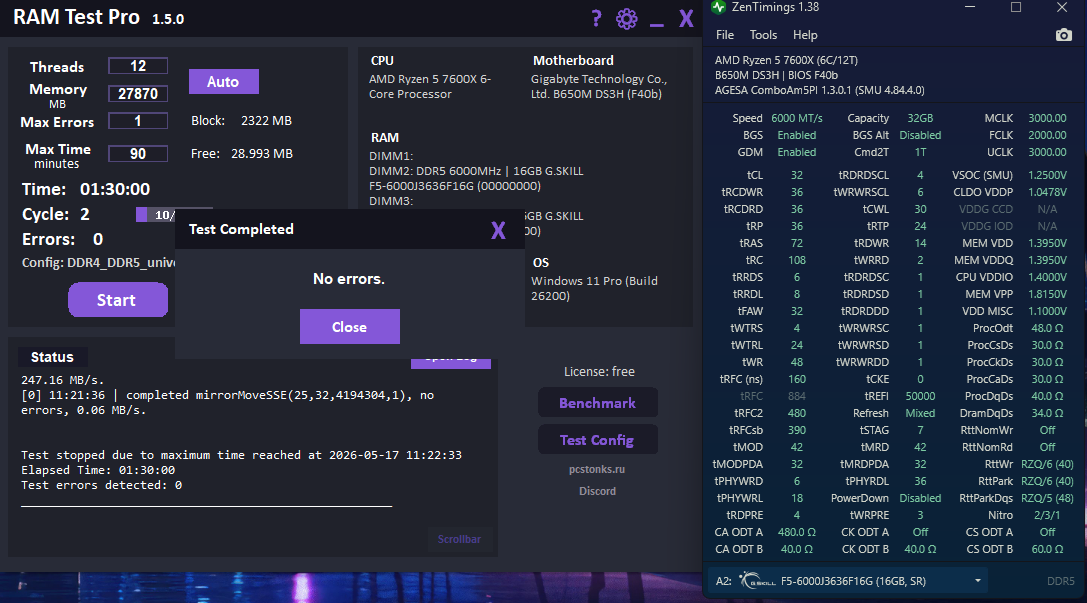Click the Benchmark button

point(598,403)
